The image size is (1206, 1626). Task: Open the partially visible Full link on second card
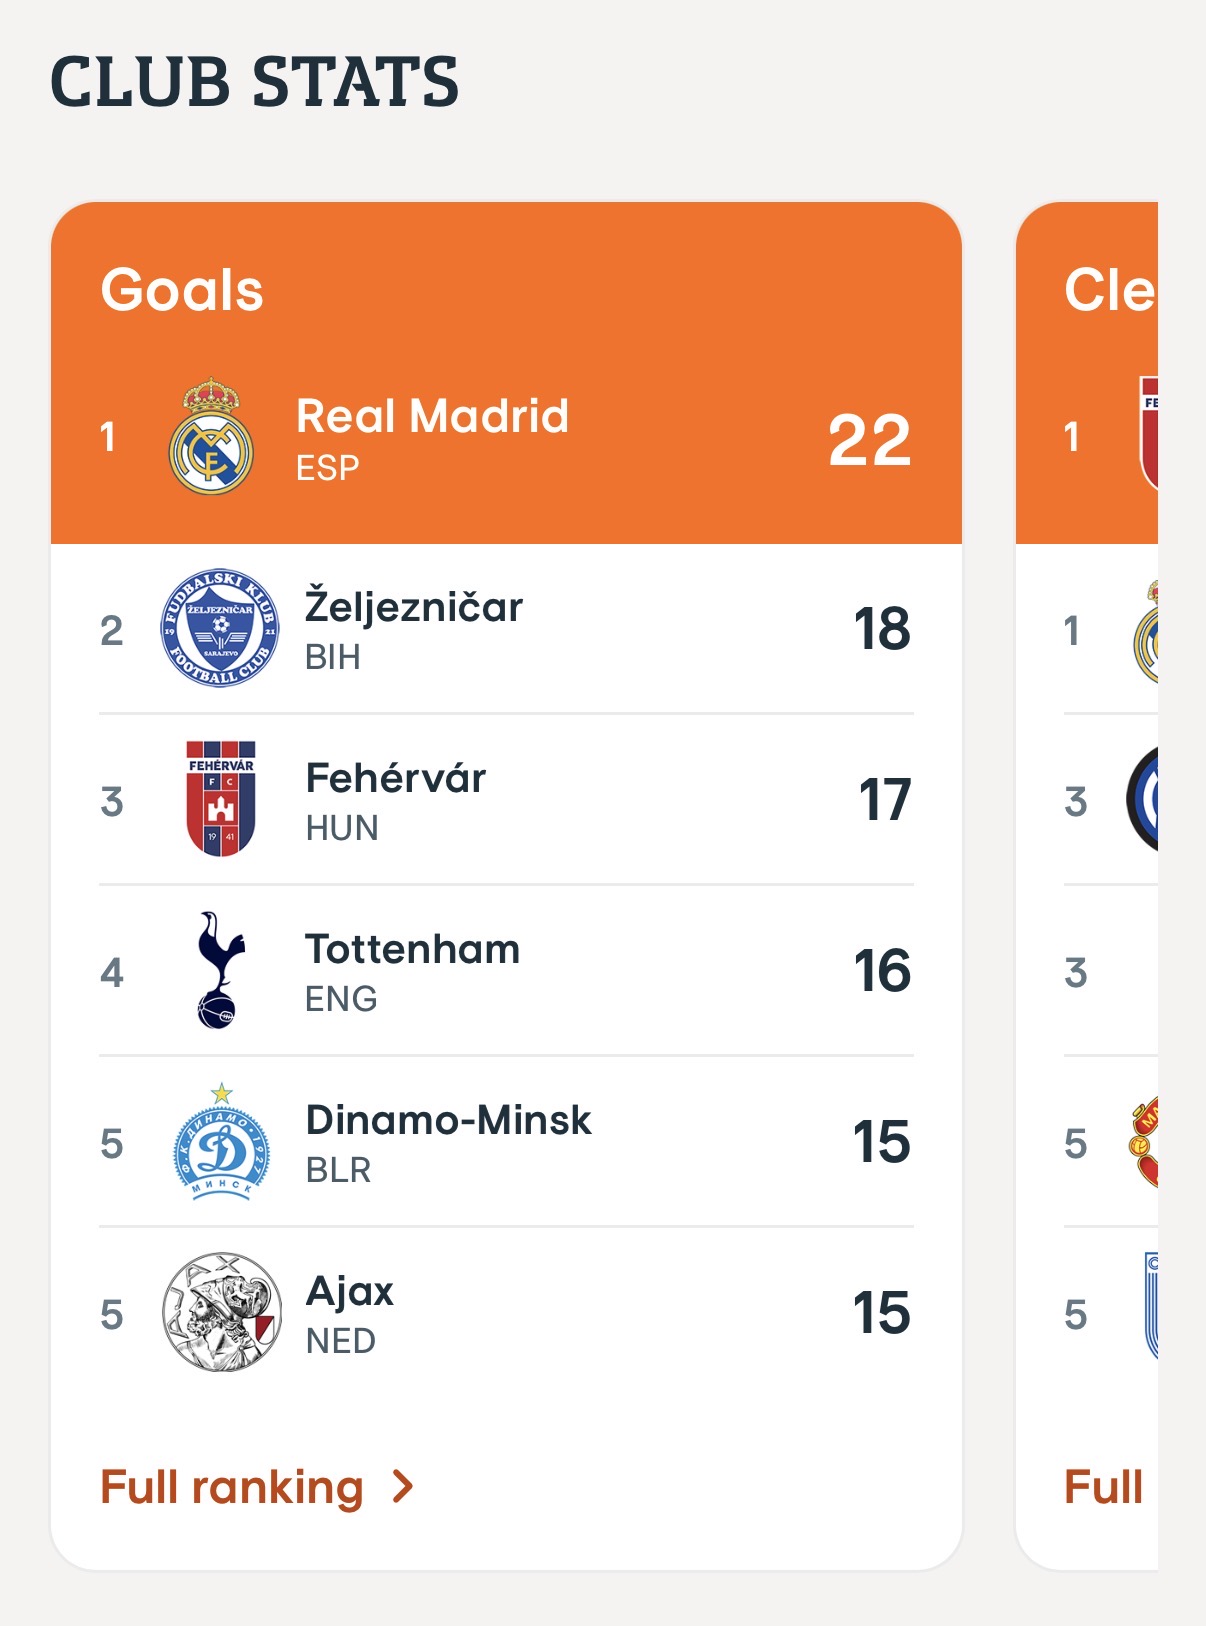1104,1487
